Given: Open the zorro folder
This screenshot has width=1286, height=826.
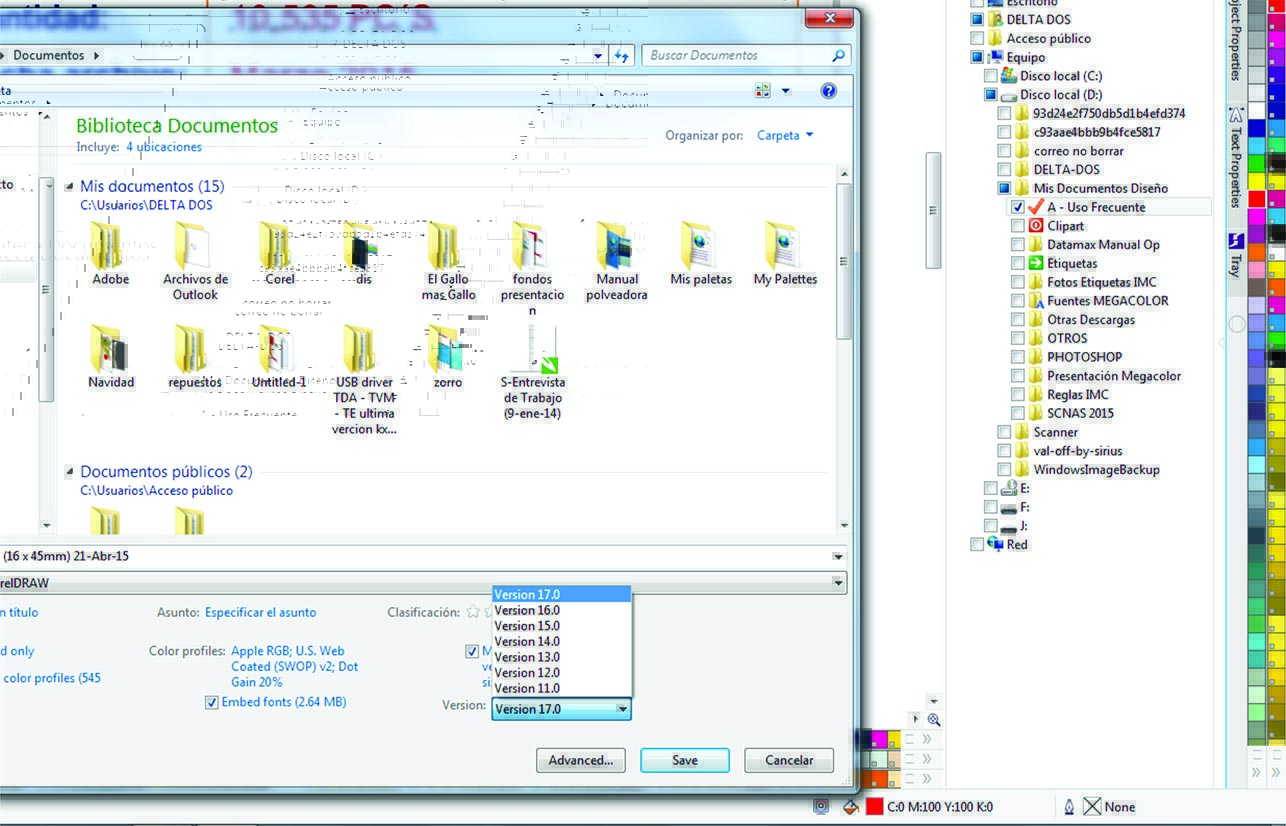Looking at the screenshot, I should [x=448, y=357].
